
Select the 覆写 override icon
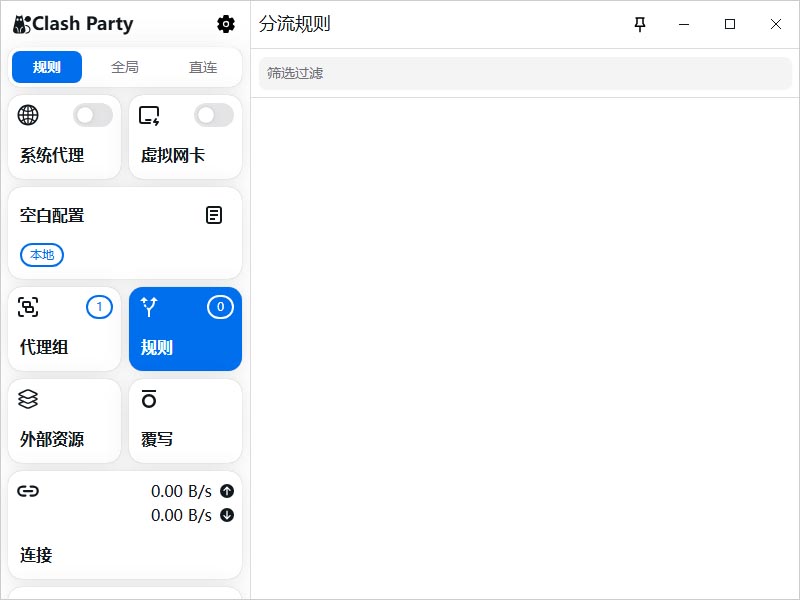coord(149,399)
